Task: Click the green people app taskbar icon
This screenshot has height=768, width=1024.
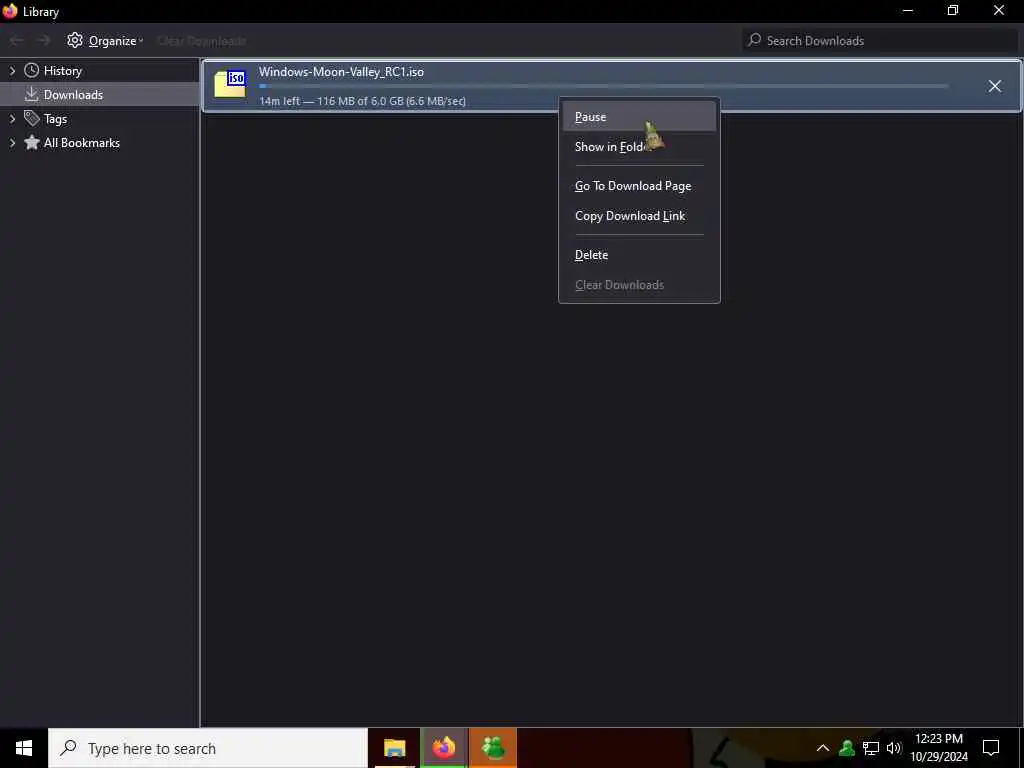Action: (493, 748)
